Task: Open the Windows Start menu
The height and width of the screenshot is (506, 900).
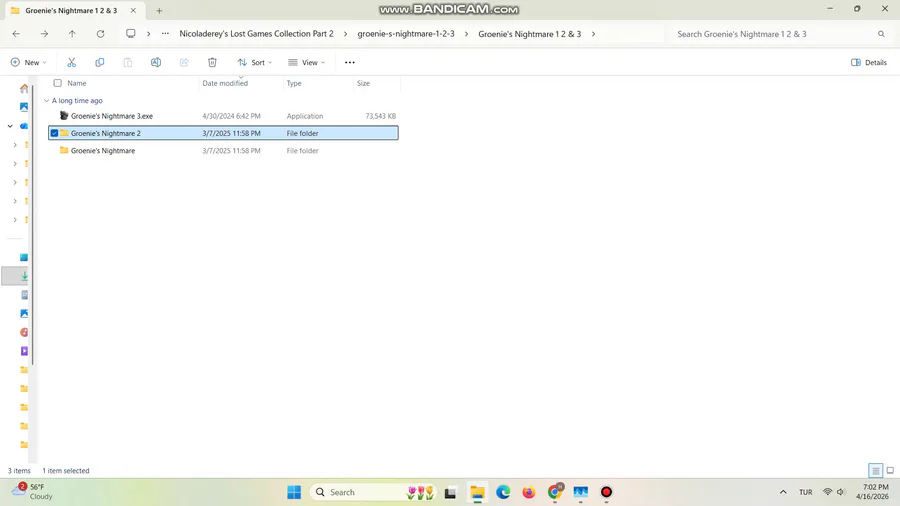Action: pos(294,492)
